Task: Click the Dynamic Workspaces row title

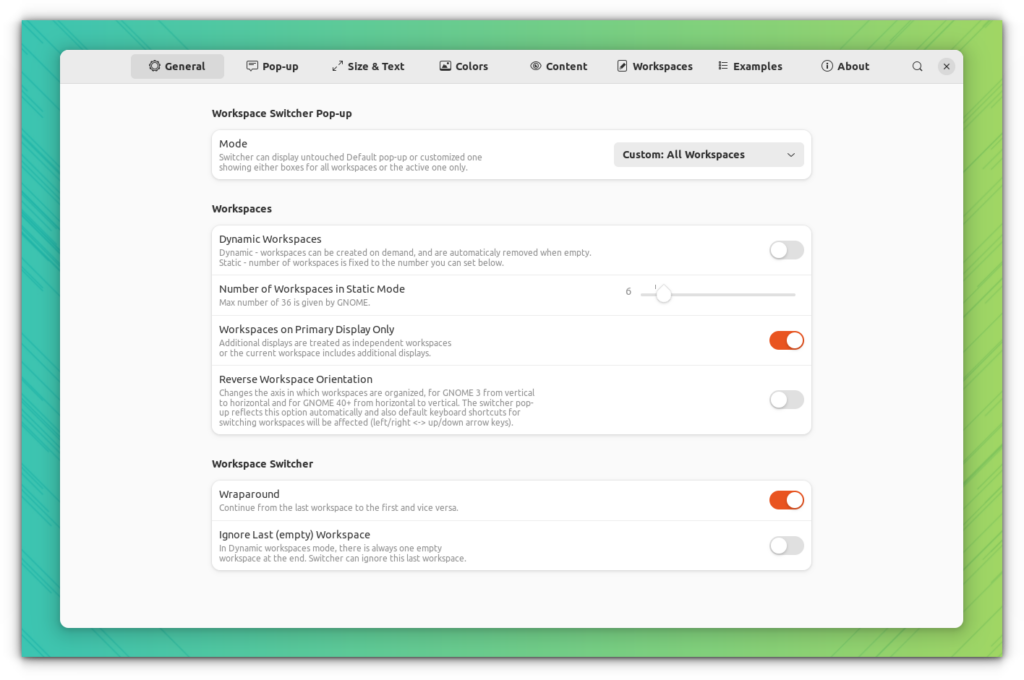Action: tap(270, 239)
